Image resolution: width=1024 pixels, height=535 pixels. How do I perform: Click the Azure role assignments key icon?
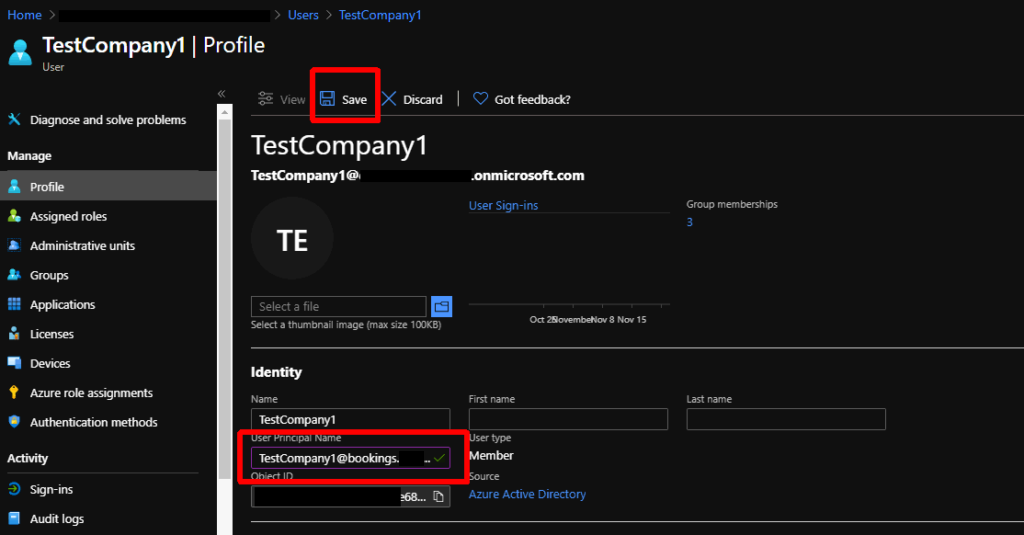pos(14,392)
